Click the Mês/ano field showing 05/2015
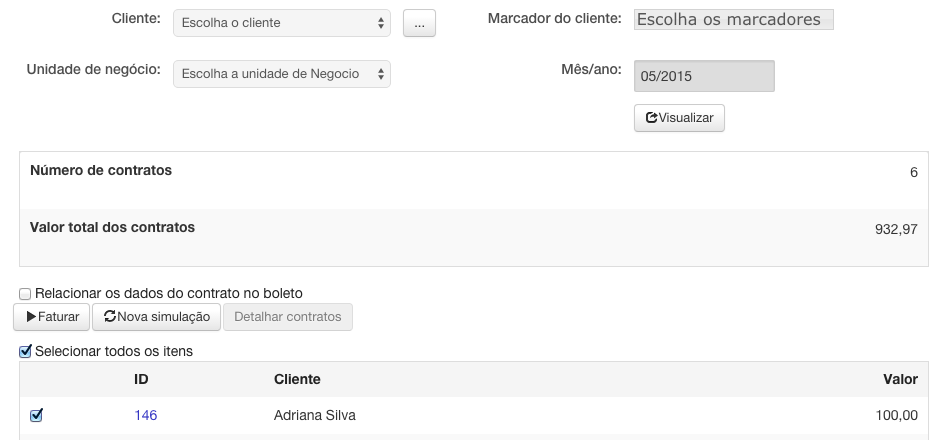The height and width of the screenshot is (440, 945). pyautogui.click(x=704, y=76)
